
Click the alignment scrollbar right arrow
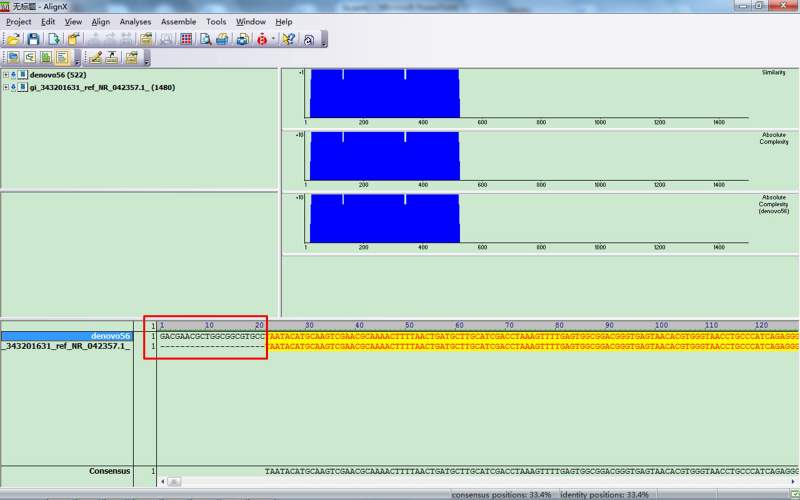tap(794, 482)
